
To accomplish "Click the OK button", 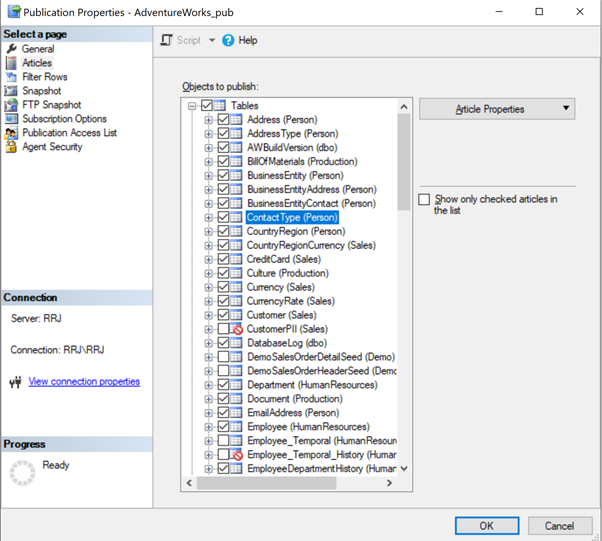I will 487,526.
